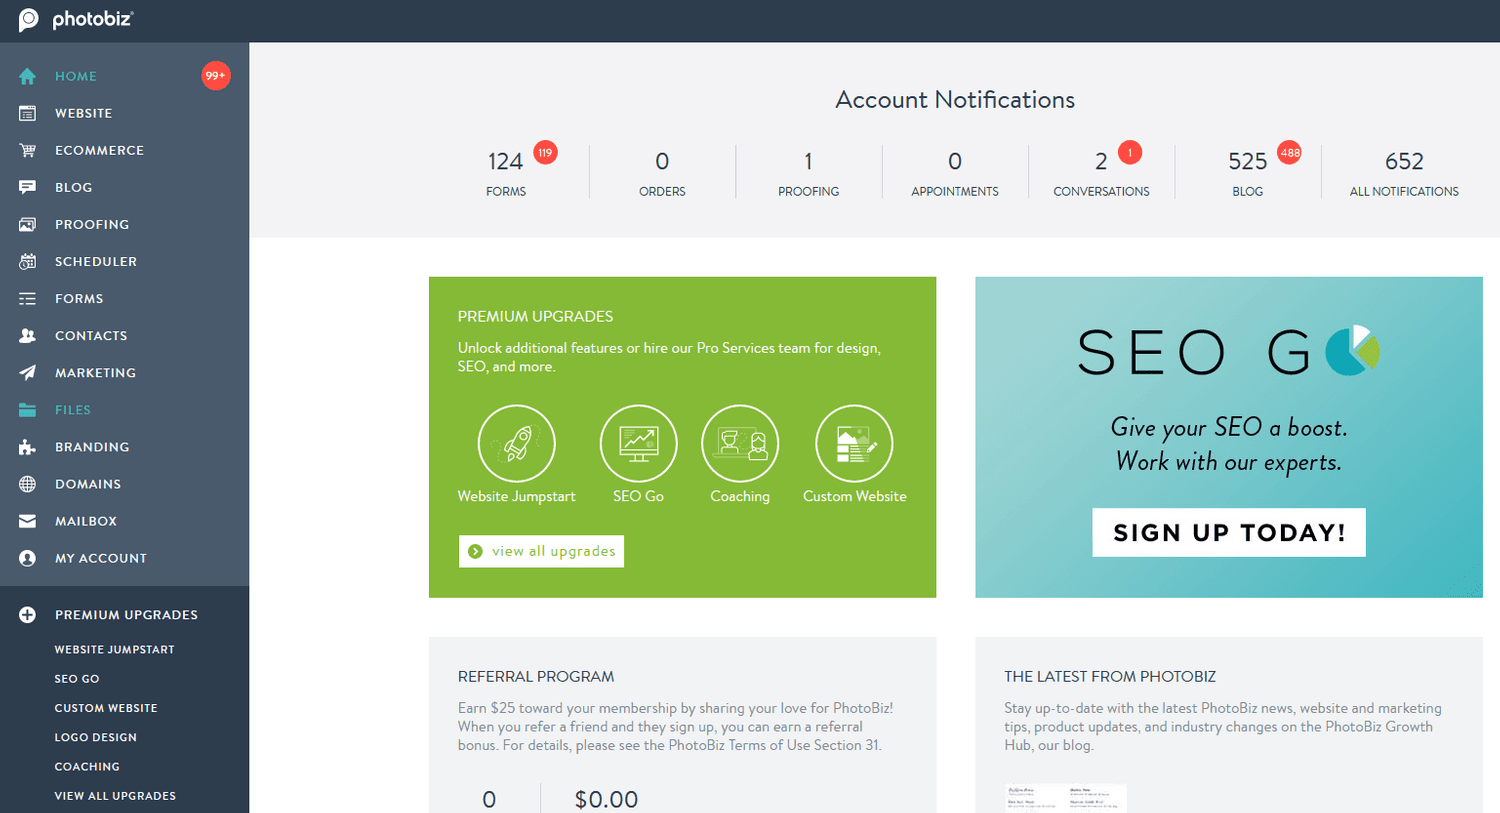Click the Mailbox envelope icon

[27, 521]
